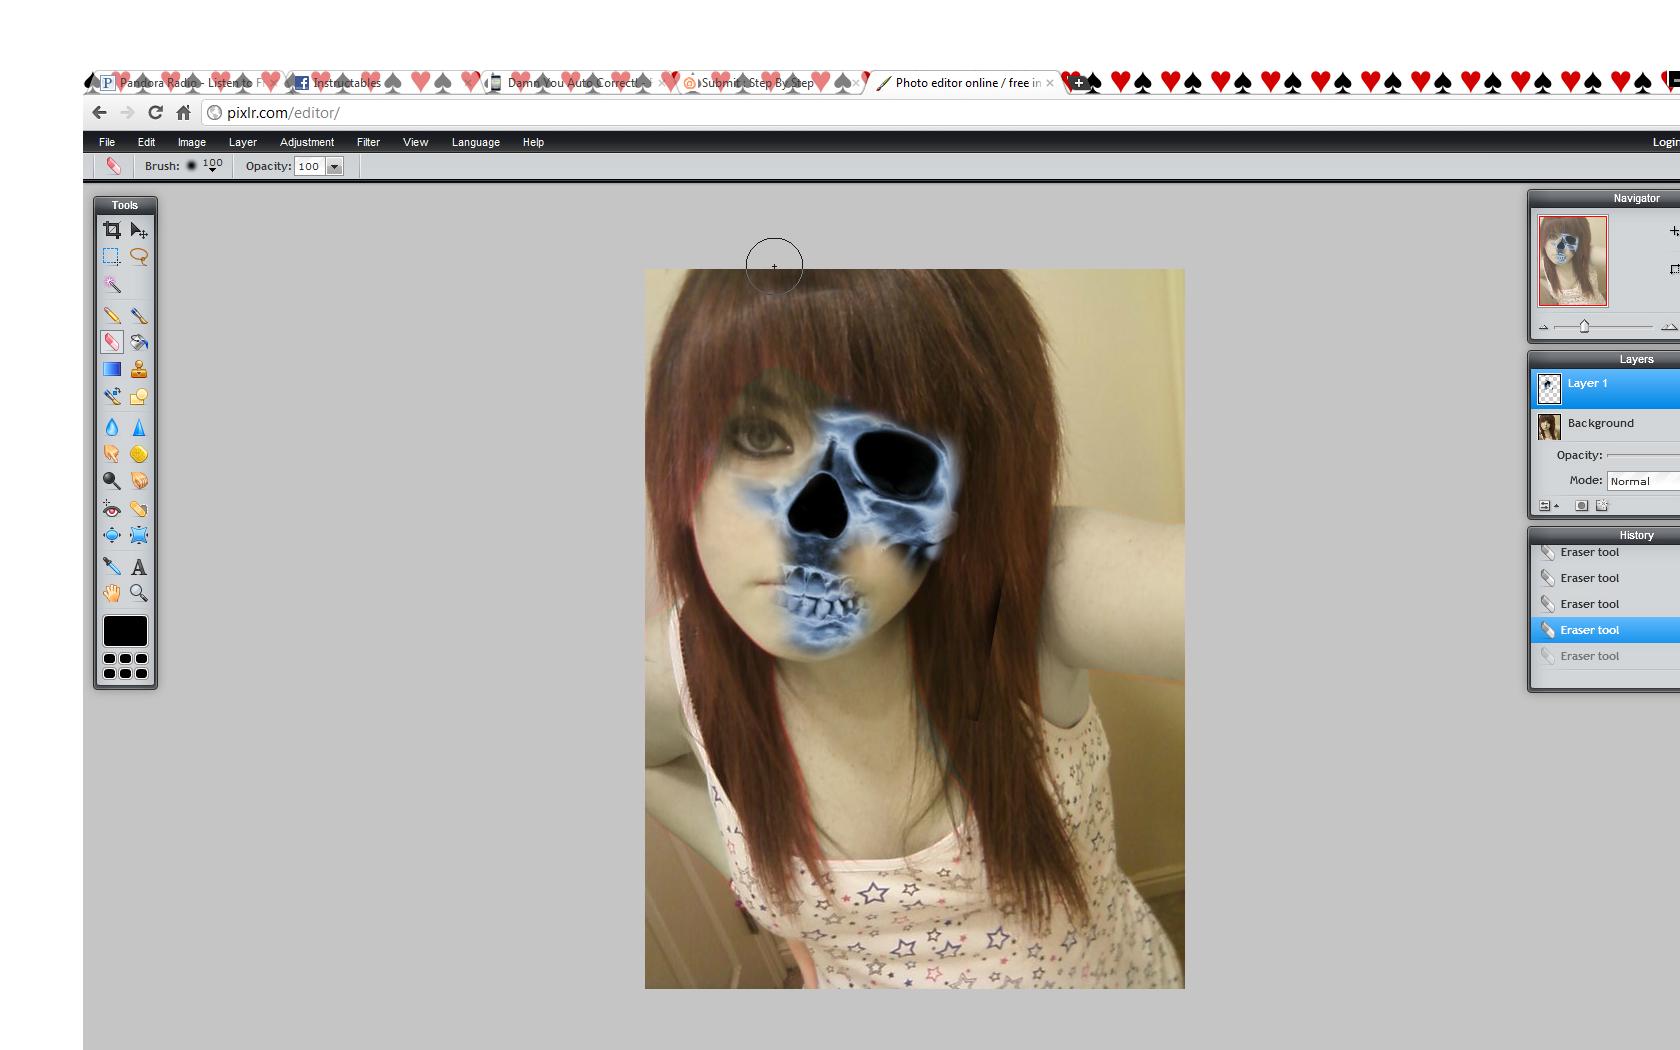Screen dimensions: 1680x1050
Task: Click the Navigator zoom in mountain icon
Action: (1669, 327)
